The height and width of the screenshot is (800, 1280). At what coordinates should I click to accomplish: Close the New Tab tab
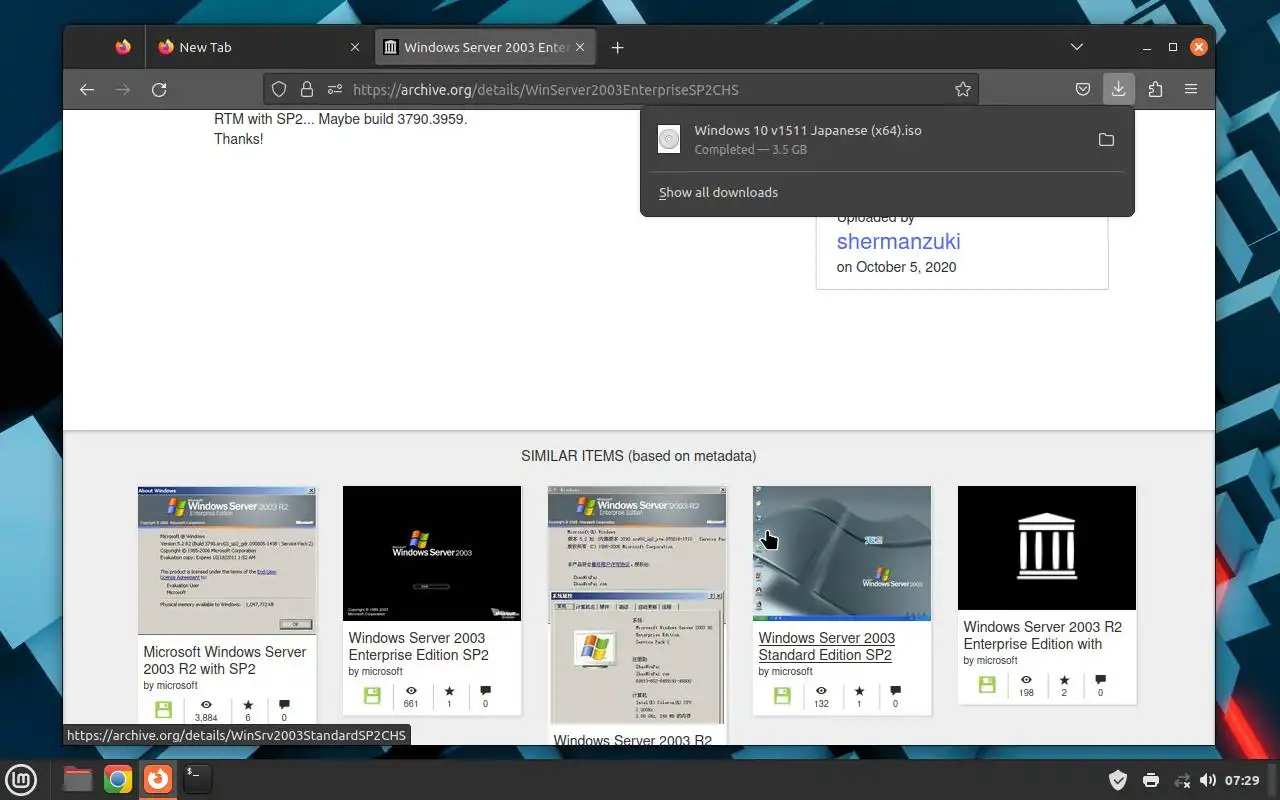pyautogui.click(x=354, y=47)
